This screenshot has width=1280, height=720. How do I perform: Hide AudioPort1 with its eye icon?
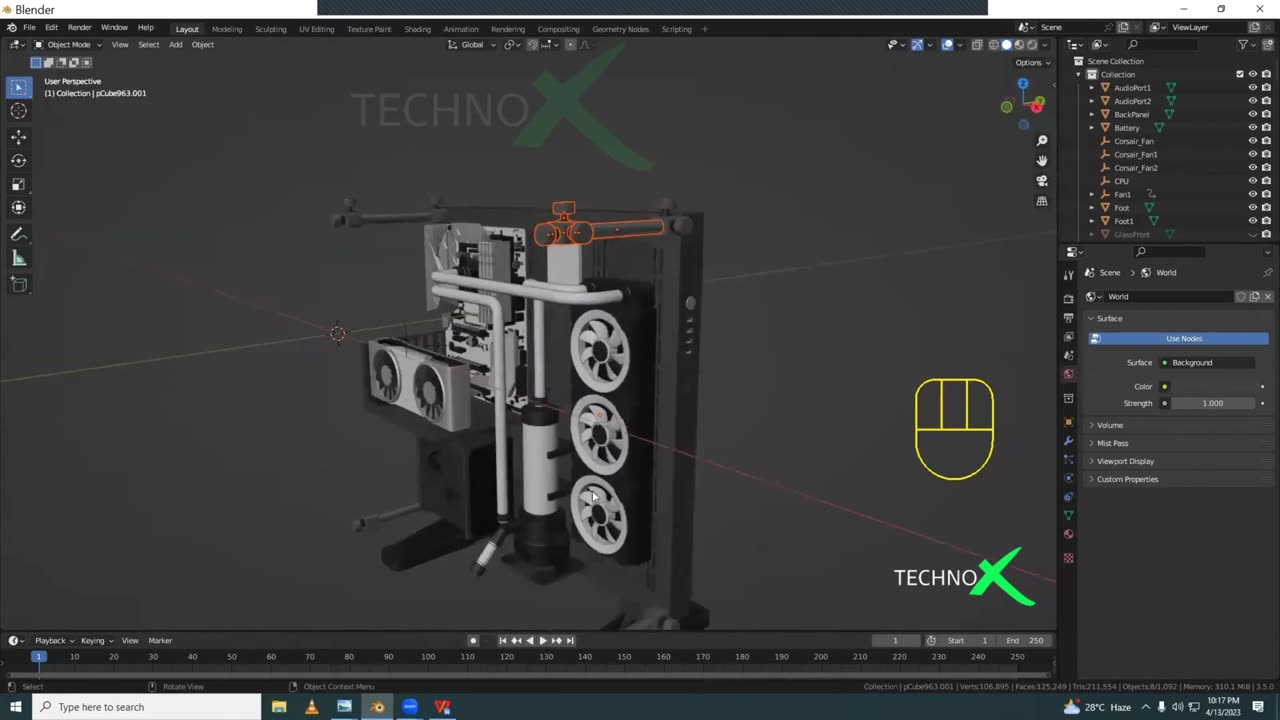[1252, 88]
